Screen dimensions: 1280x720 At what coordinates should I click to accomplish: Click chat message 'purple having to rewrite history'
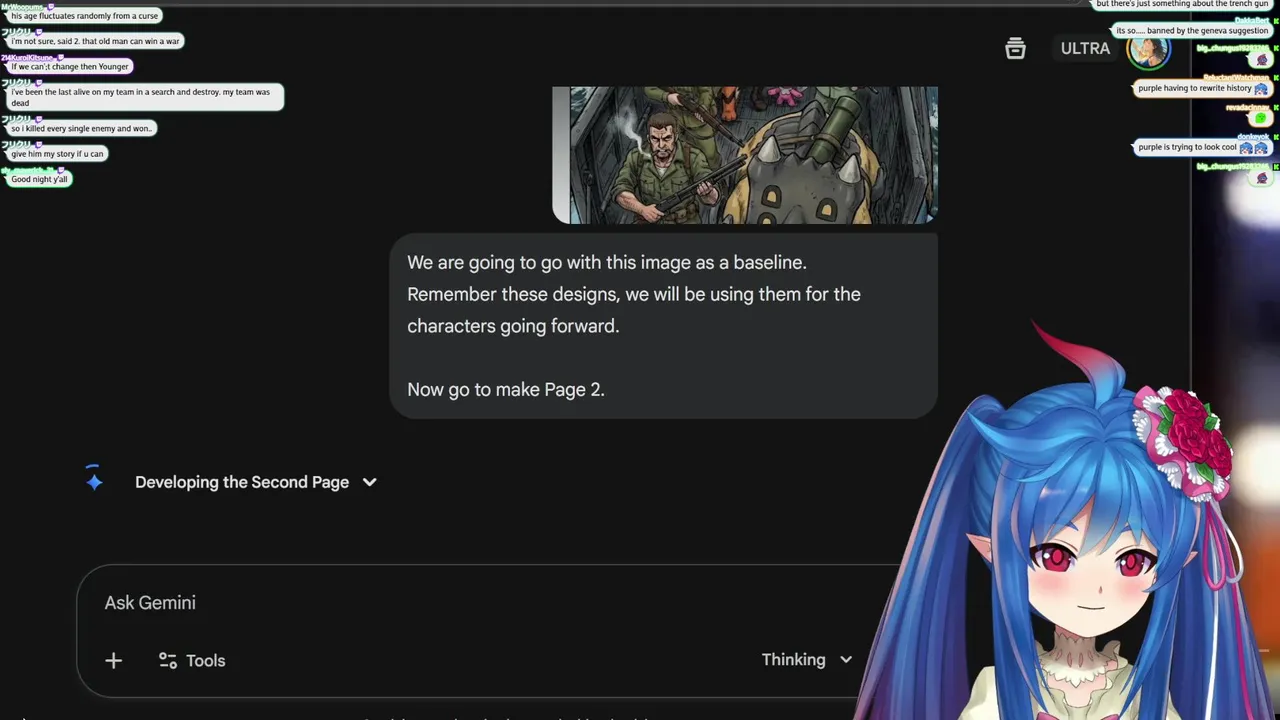tap(1203, 88)
